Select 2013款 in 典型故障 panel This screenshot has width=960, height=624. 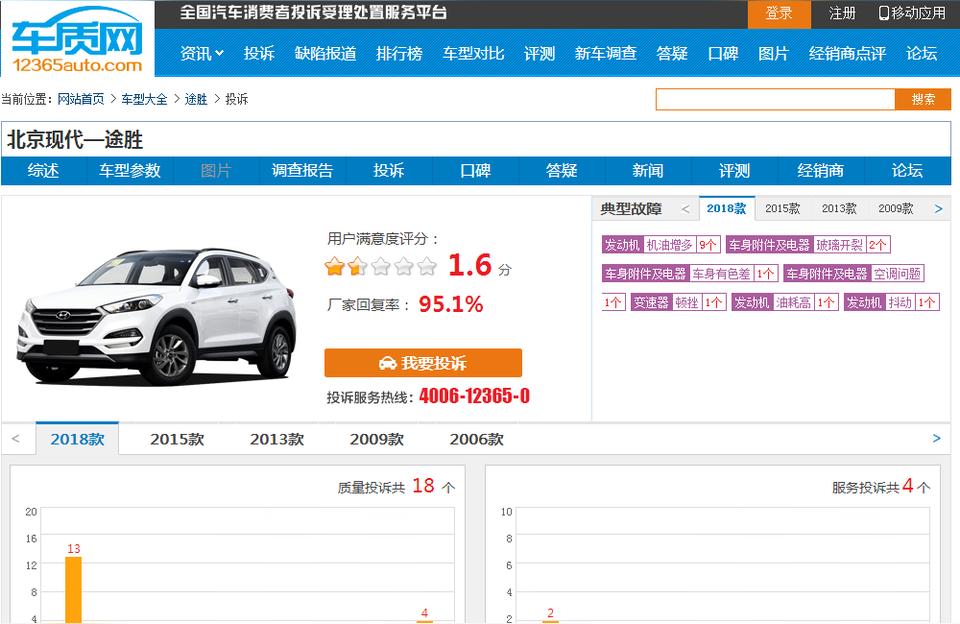[x=839, y=208]
